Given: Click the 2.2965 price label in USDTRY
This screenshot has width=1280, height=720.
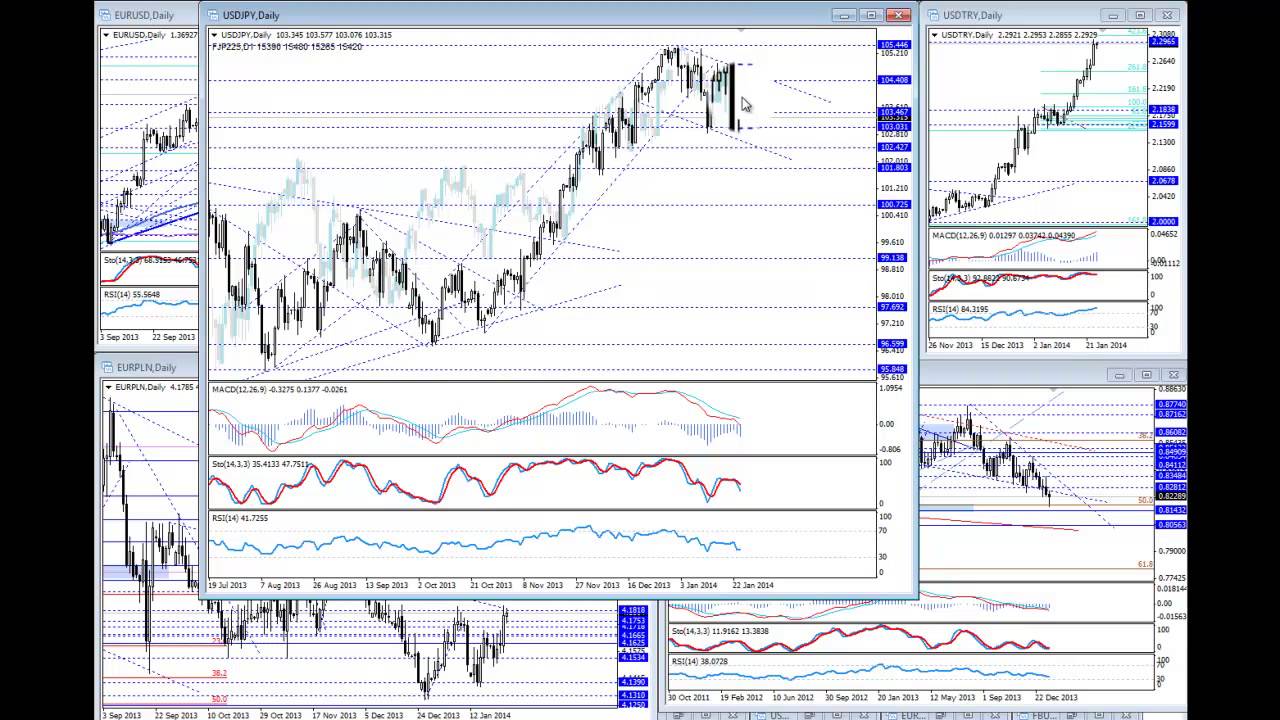Looking at the screenshot, I should 1163,42.
